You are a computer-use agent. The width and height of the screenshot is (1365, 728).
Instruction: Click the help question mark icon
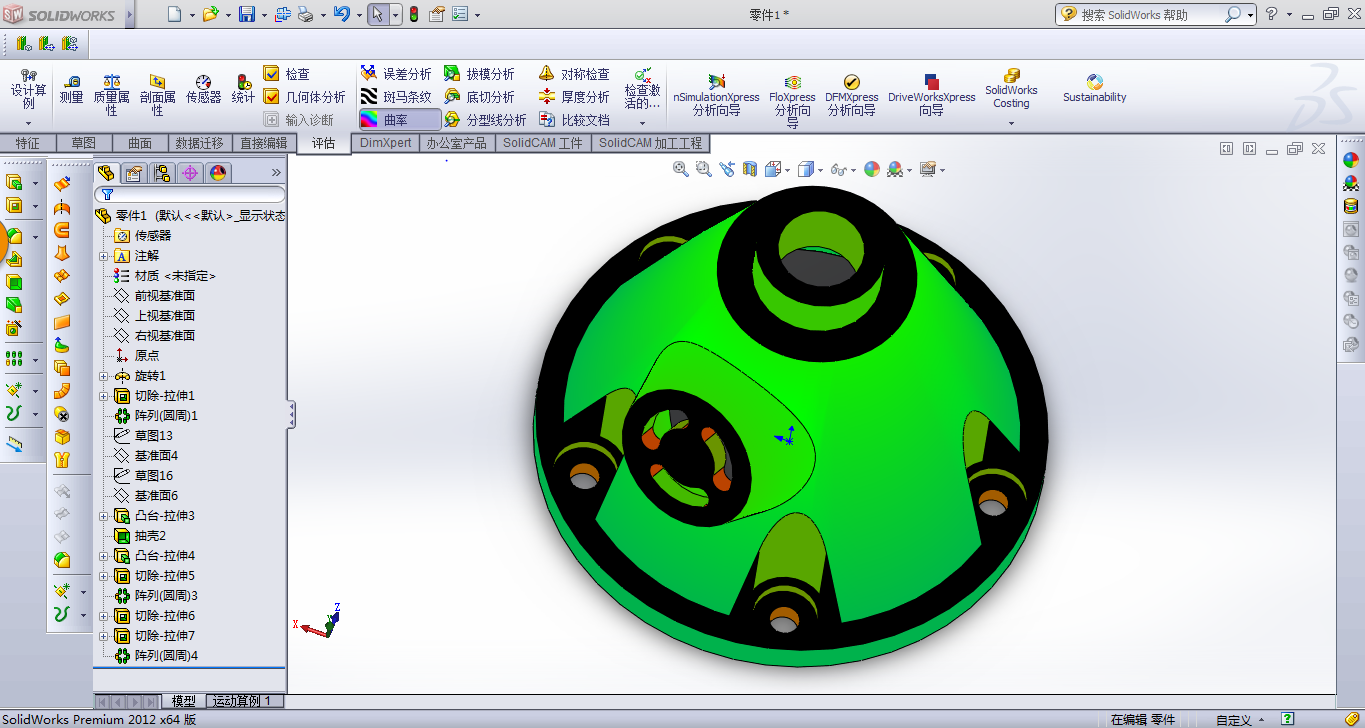point(1271,14)
